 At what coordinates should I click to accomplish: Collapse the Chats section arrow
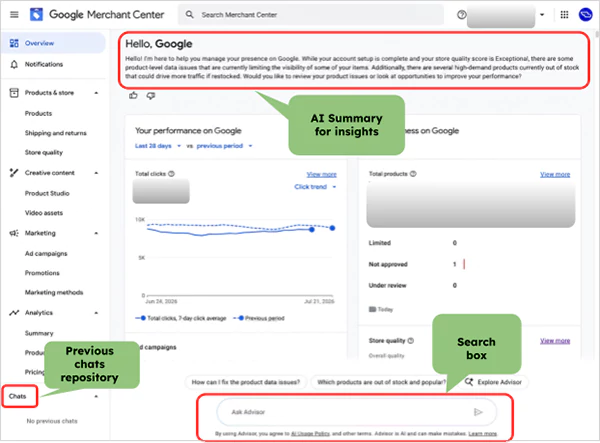96,396
